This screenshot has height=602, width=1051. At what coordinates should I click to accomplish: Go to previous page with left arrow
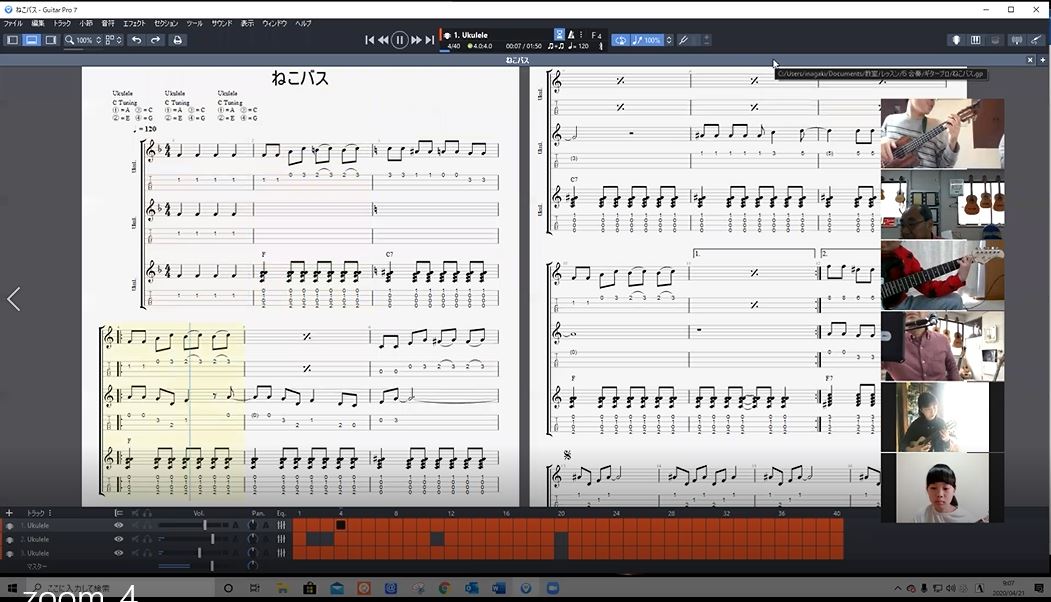pos(13,299)
